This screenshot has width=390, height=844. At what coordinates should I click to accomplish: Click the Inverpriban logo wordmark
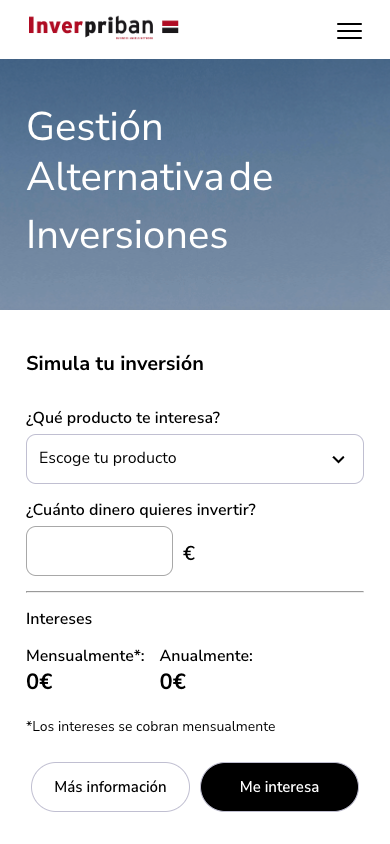tap(91, 27)
